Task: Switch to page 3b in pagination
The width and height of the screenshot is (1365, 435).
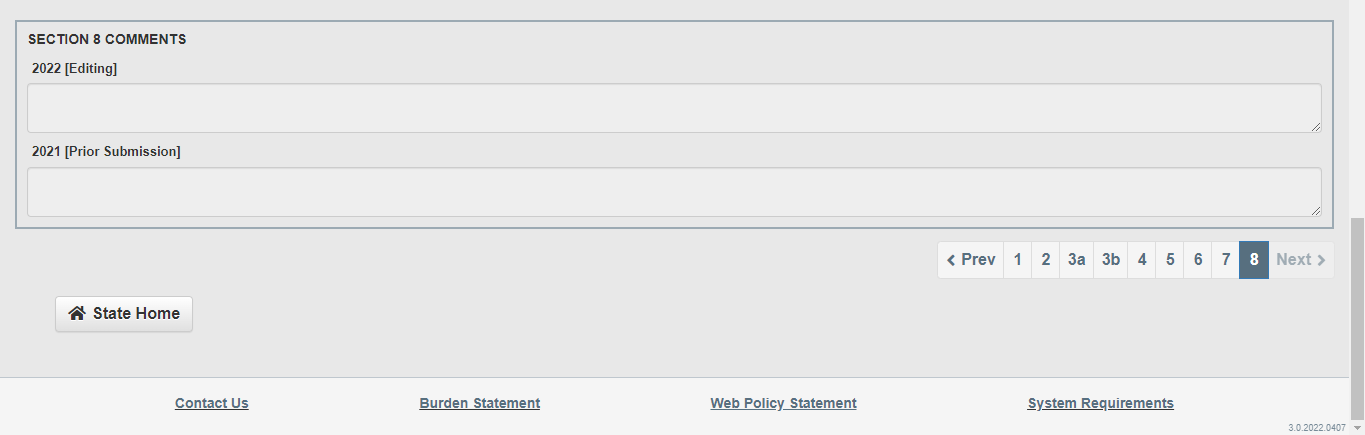Action: [1110, 260]
